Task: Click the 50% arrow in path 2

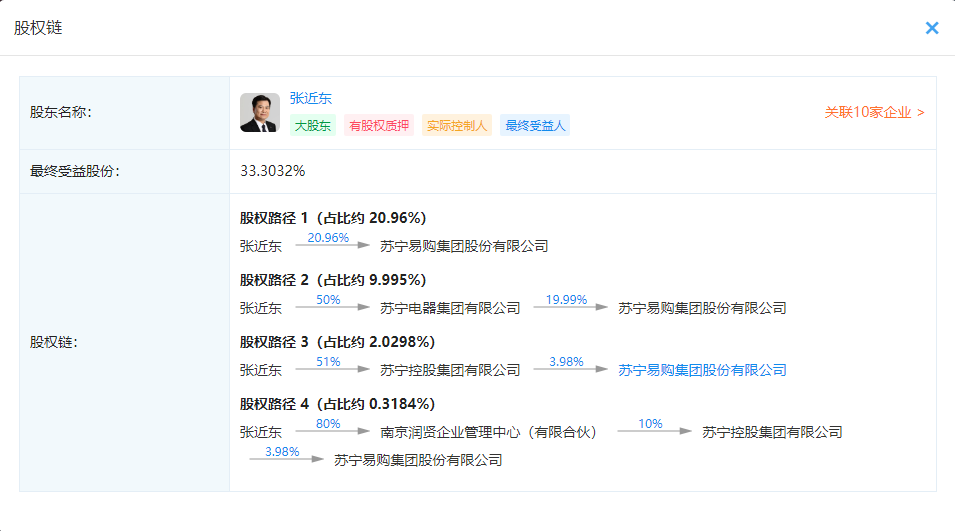Action: 332,303
